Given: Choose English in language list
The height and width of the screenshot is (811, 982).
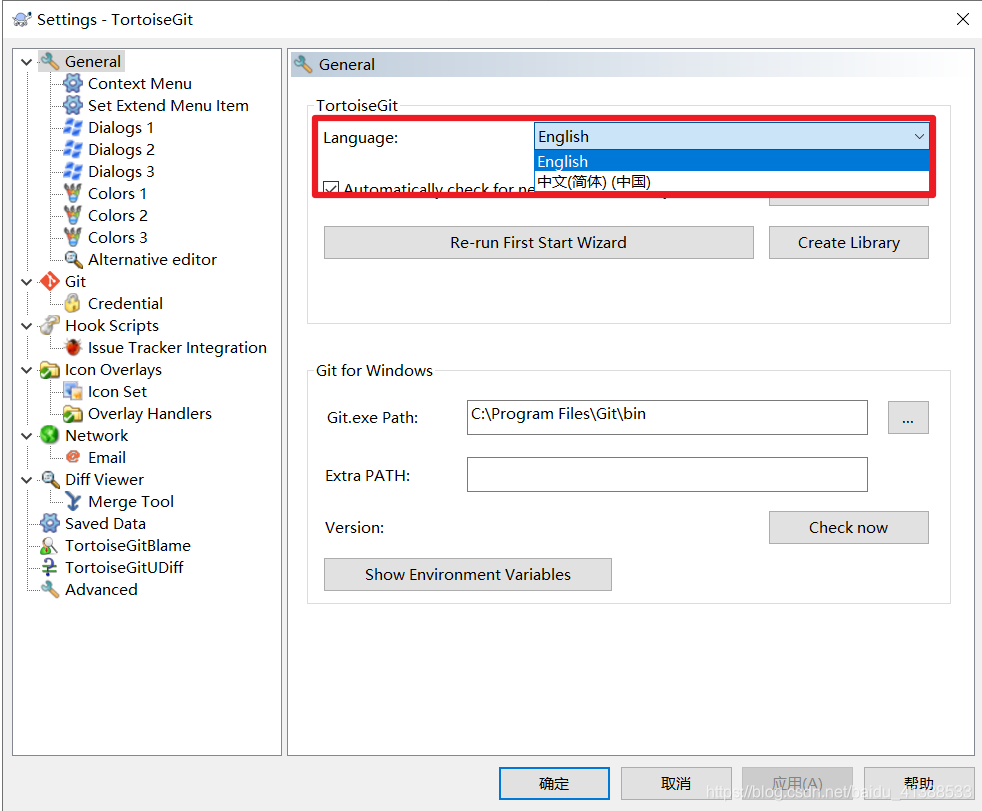Looking at the screenshot, I should pyautogui.click(x=731, y=161).
